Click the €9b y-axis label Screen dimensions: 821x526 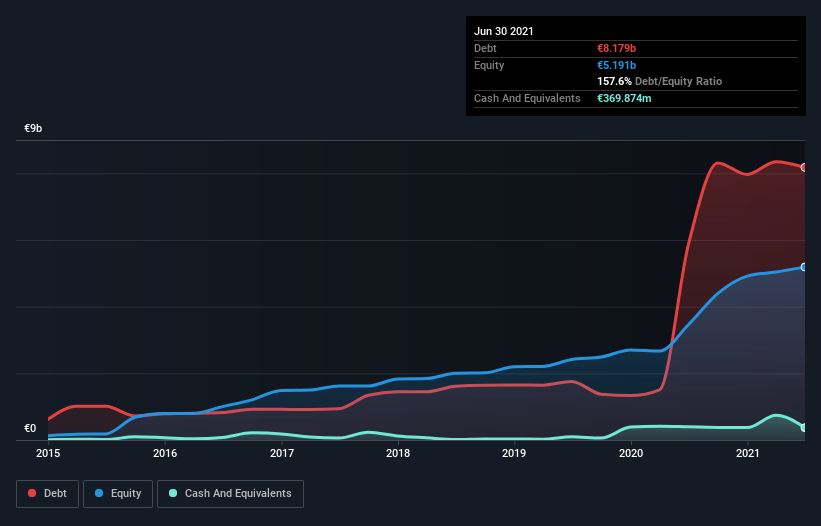click(33, 128)
